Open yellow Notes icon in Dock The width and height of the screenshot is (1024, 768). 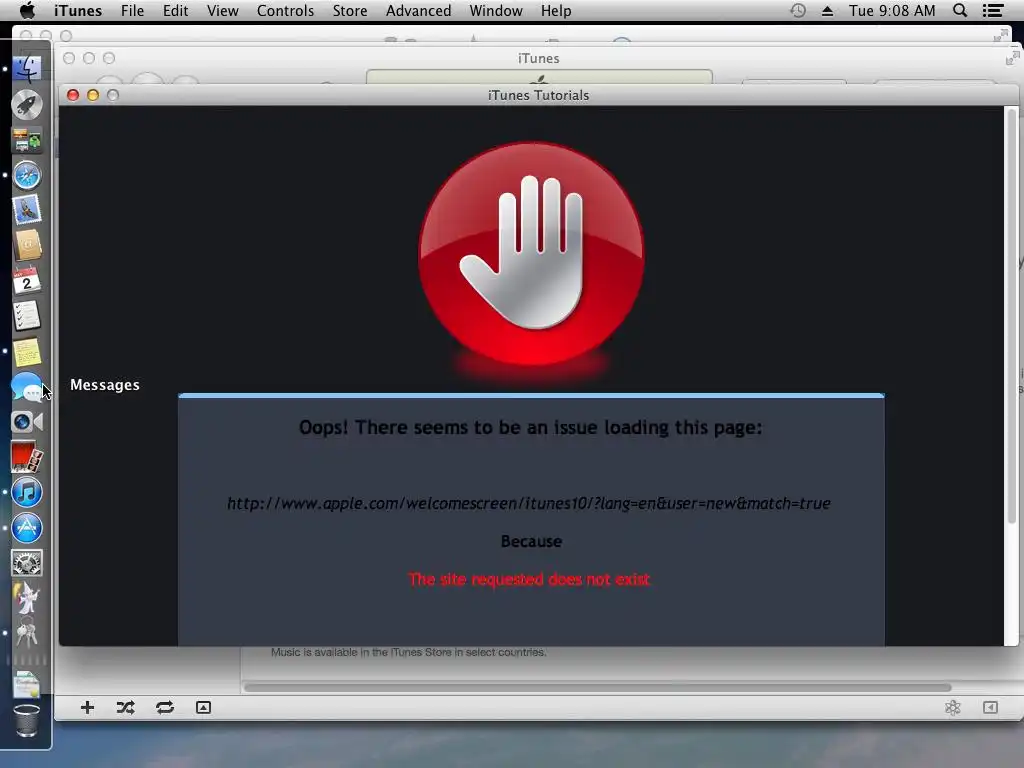(x=27, y=351)
